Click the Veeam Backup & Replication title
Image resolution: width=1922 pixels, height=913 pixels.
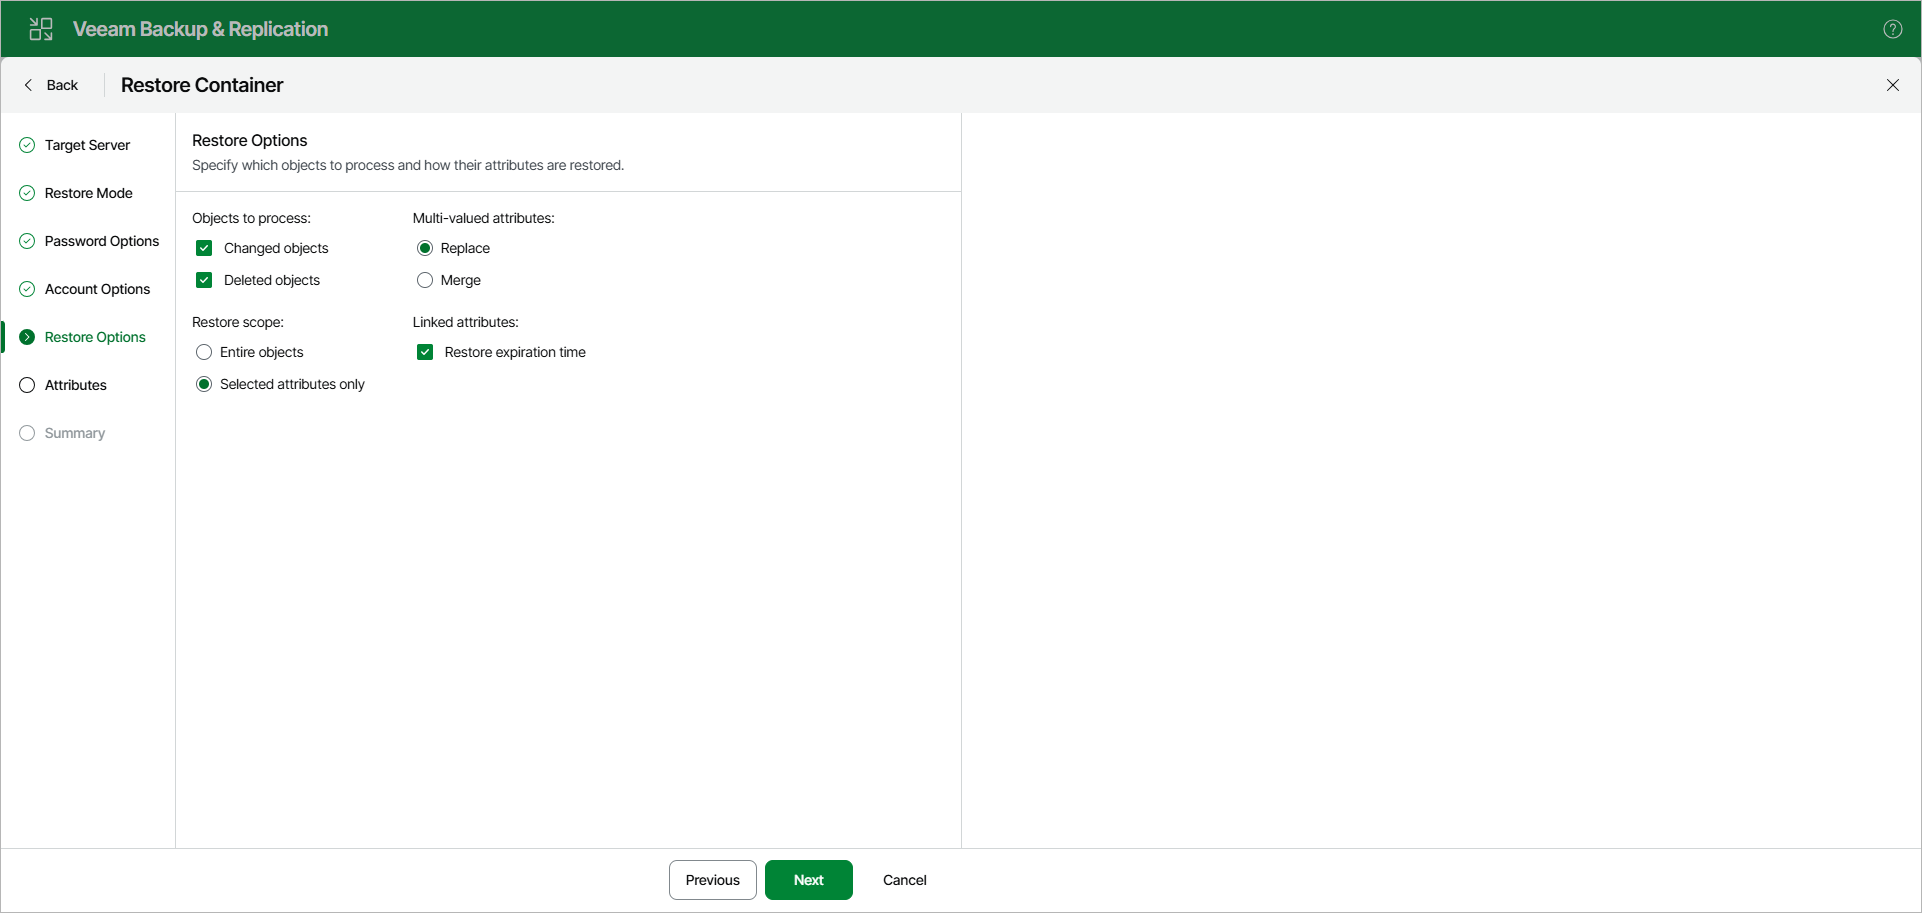pyautogui.click(x=200, y=29)
